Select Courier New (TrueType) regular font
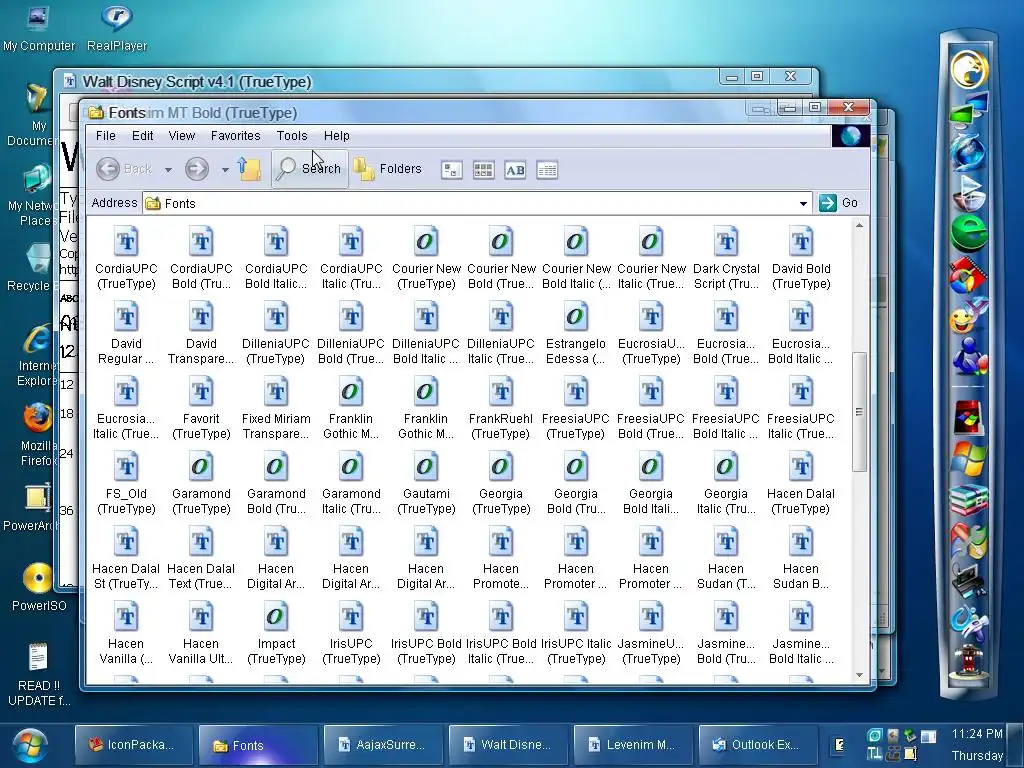 click(426, 259)
